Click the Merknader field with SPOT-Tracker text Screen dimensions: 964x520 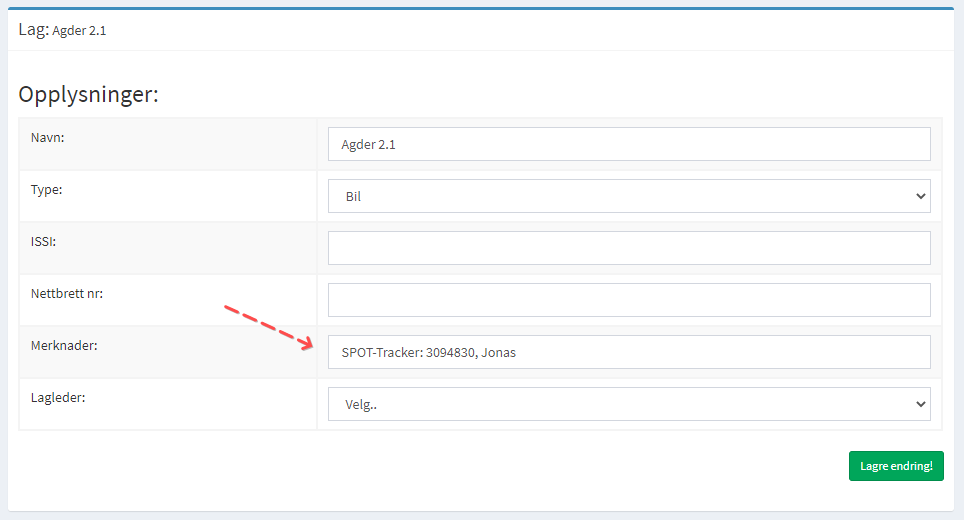click(628, 352)
